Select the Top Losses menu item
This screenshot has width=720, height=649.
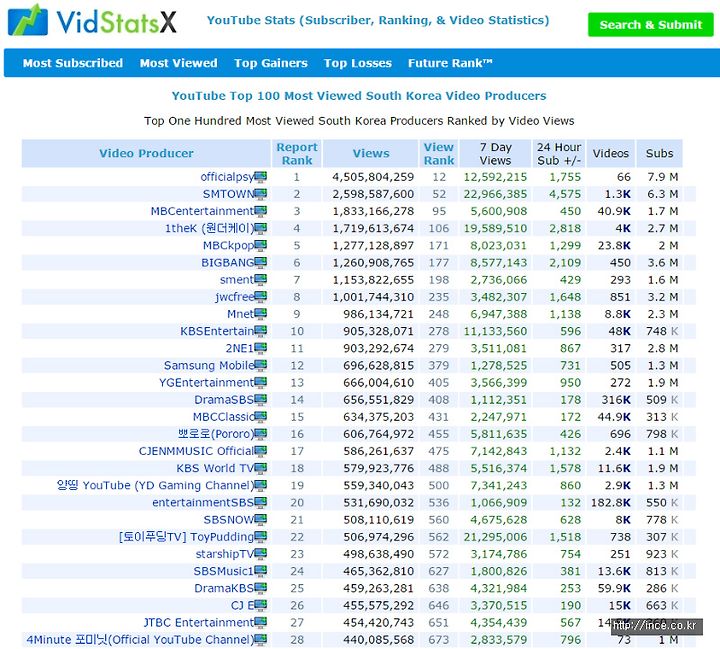click(358, 63)
